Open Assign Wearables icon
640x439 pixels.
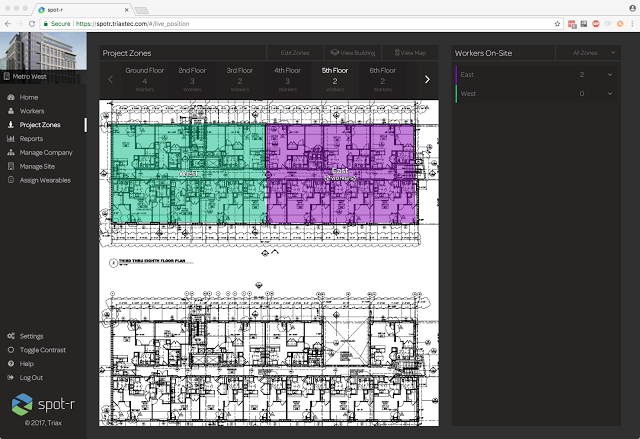[x=11, y=180]
